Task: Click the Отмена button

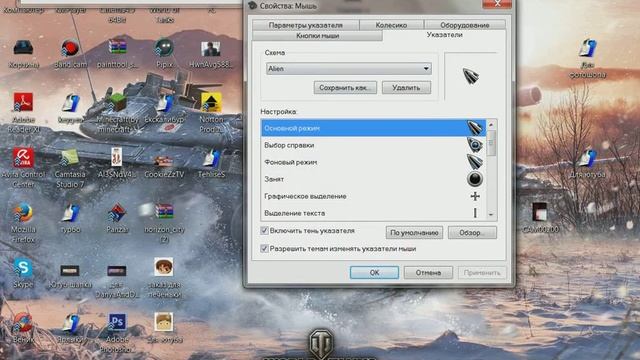Action: (x=428, y=273)
